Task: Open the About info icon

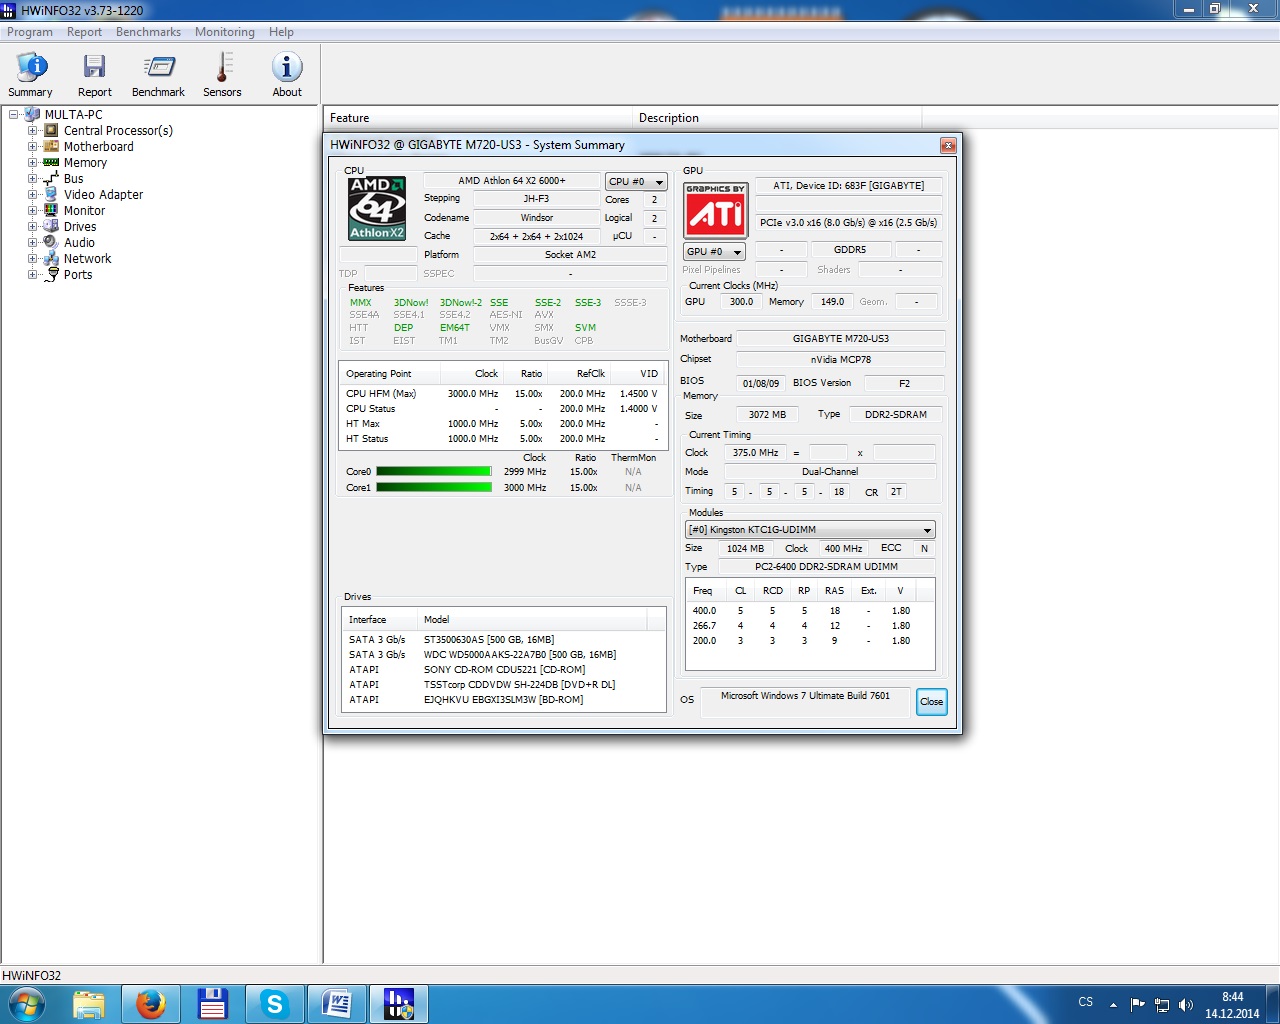Action: [x=287, y=67]
